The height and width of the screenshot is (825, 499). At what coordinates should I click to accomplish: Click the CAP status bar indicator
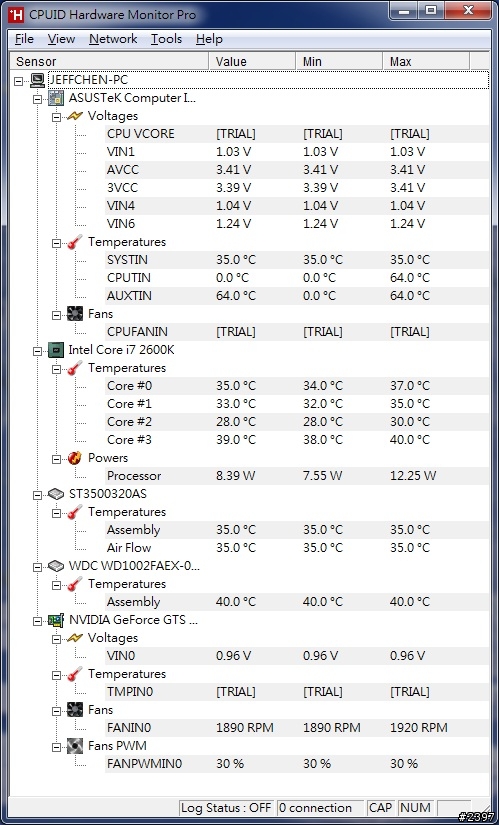coord(380,808)
